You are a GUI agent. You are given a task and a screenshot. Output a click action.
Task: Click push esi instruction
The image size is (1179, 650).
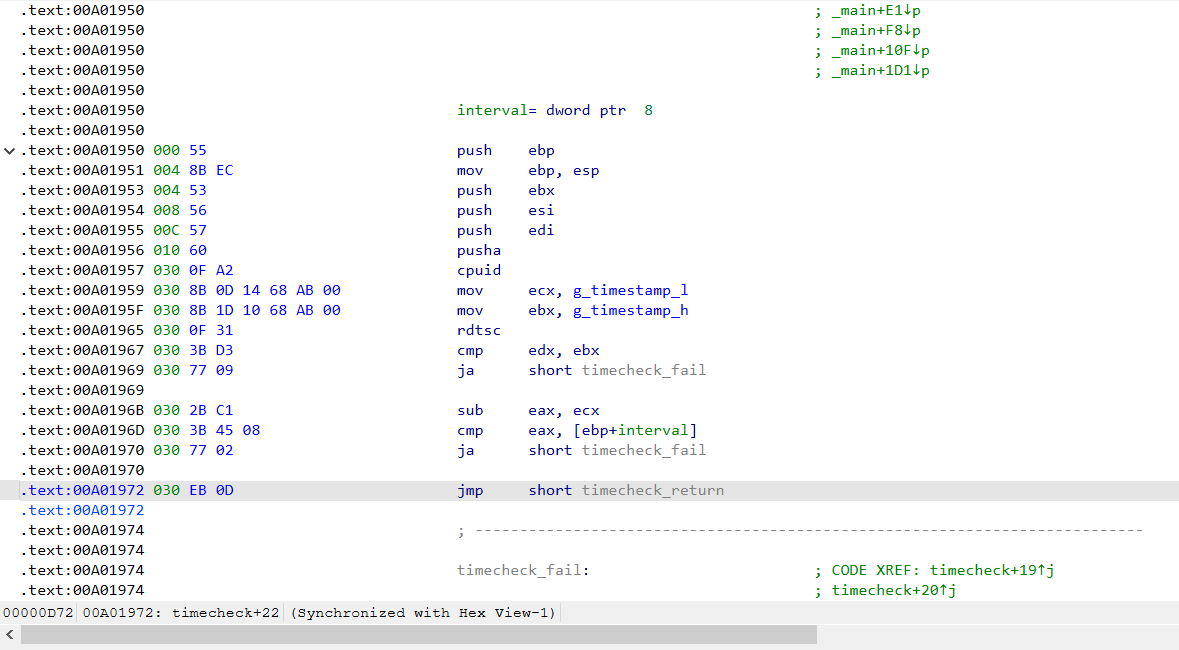pyautogui.click(x=505, y=211)
